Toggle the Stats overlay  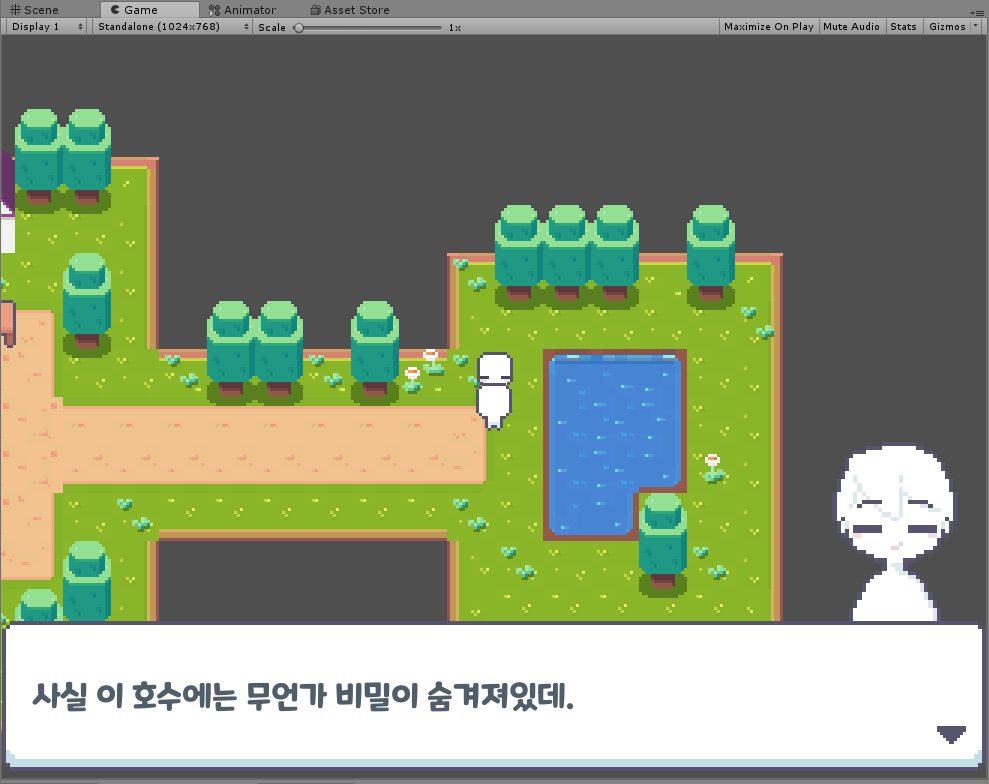coord(903,26)
